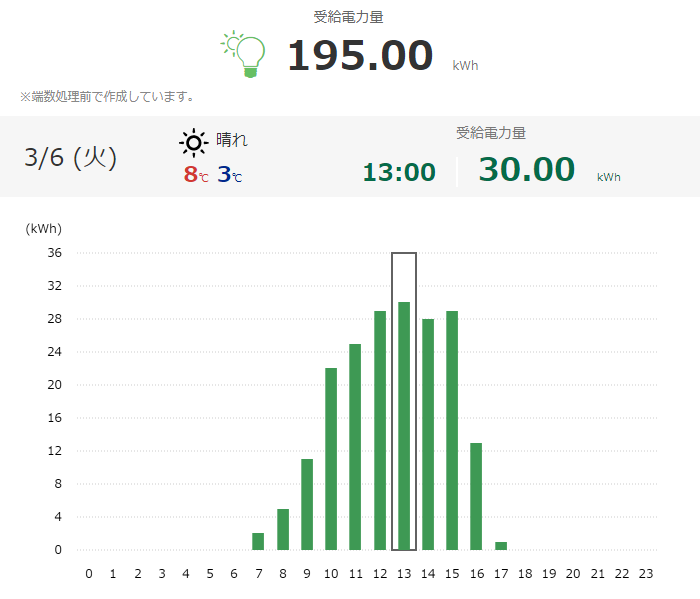Image resolution: width=700 pixels, height=599 pixels.
Task: Click the low temperature 3℃
Action: point(229,174)
